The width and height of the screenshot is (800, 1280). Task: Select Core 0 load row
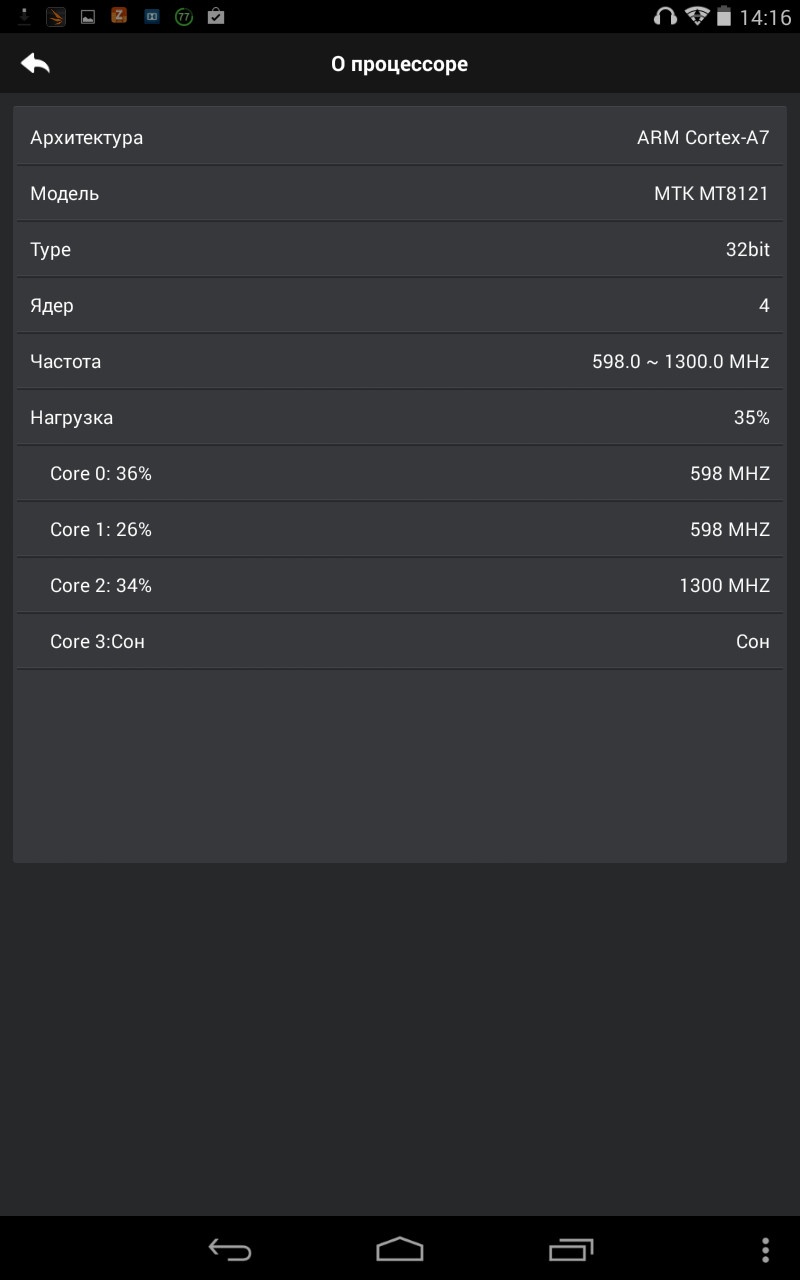[x=400, y=474]
